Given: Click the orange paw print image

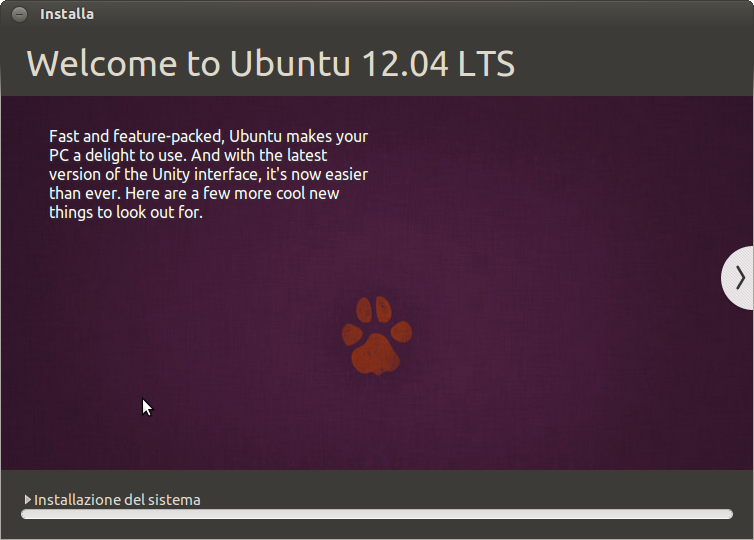Looking at the screenshot, I should tap(377, 335).
